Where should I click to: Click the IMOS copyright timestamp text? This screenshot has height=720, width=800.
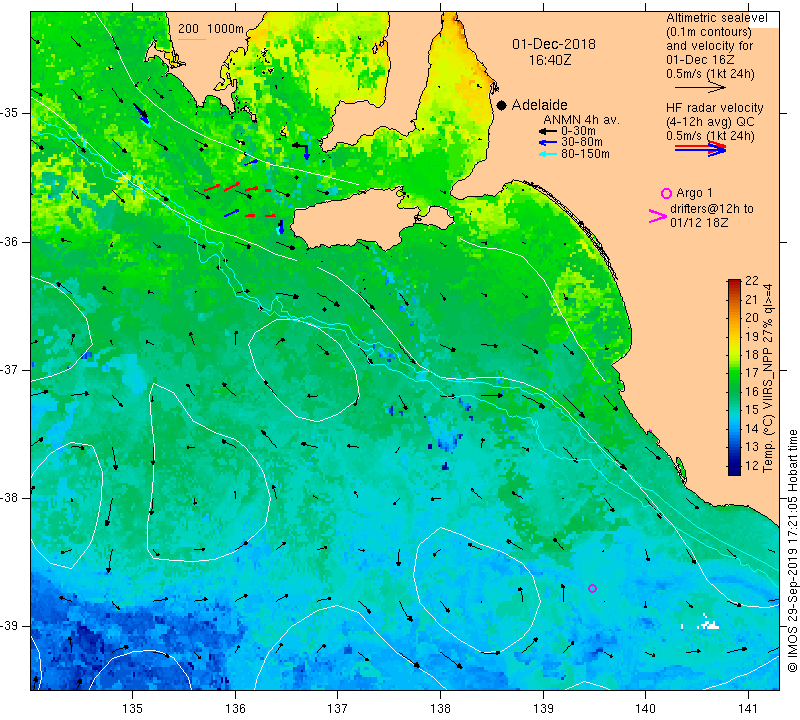792,550
